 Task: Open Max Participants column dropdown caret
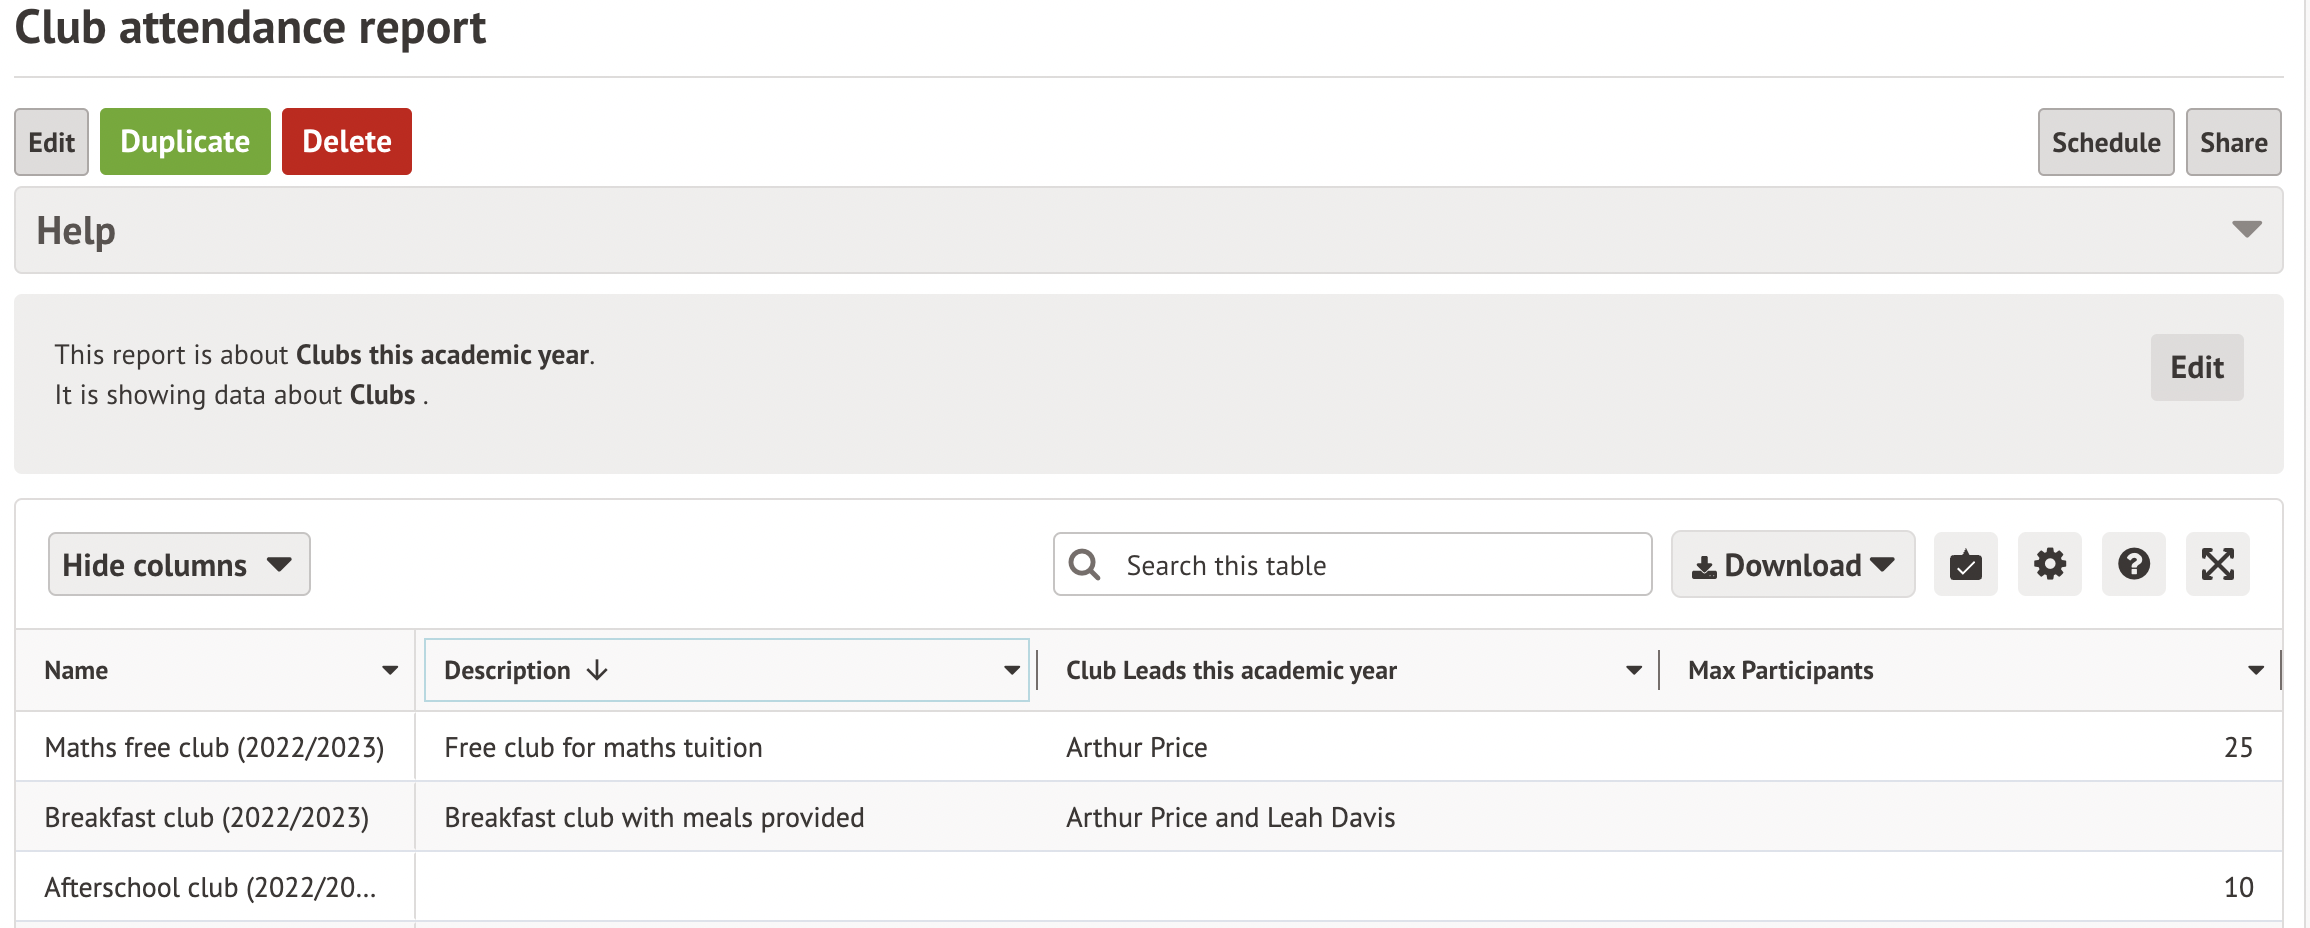click(2255, 670)
